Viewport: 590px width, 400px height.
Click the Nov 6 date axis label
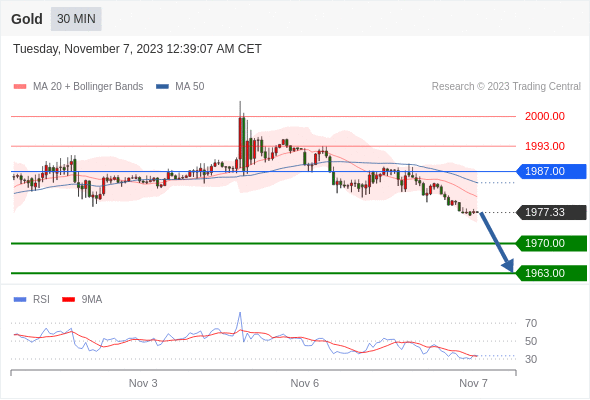click(304, 383)
